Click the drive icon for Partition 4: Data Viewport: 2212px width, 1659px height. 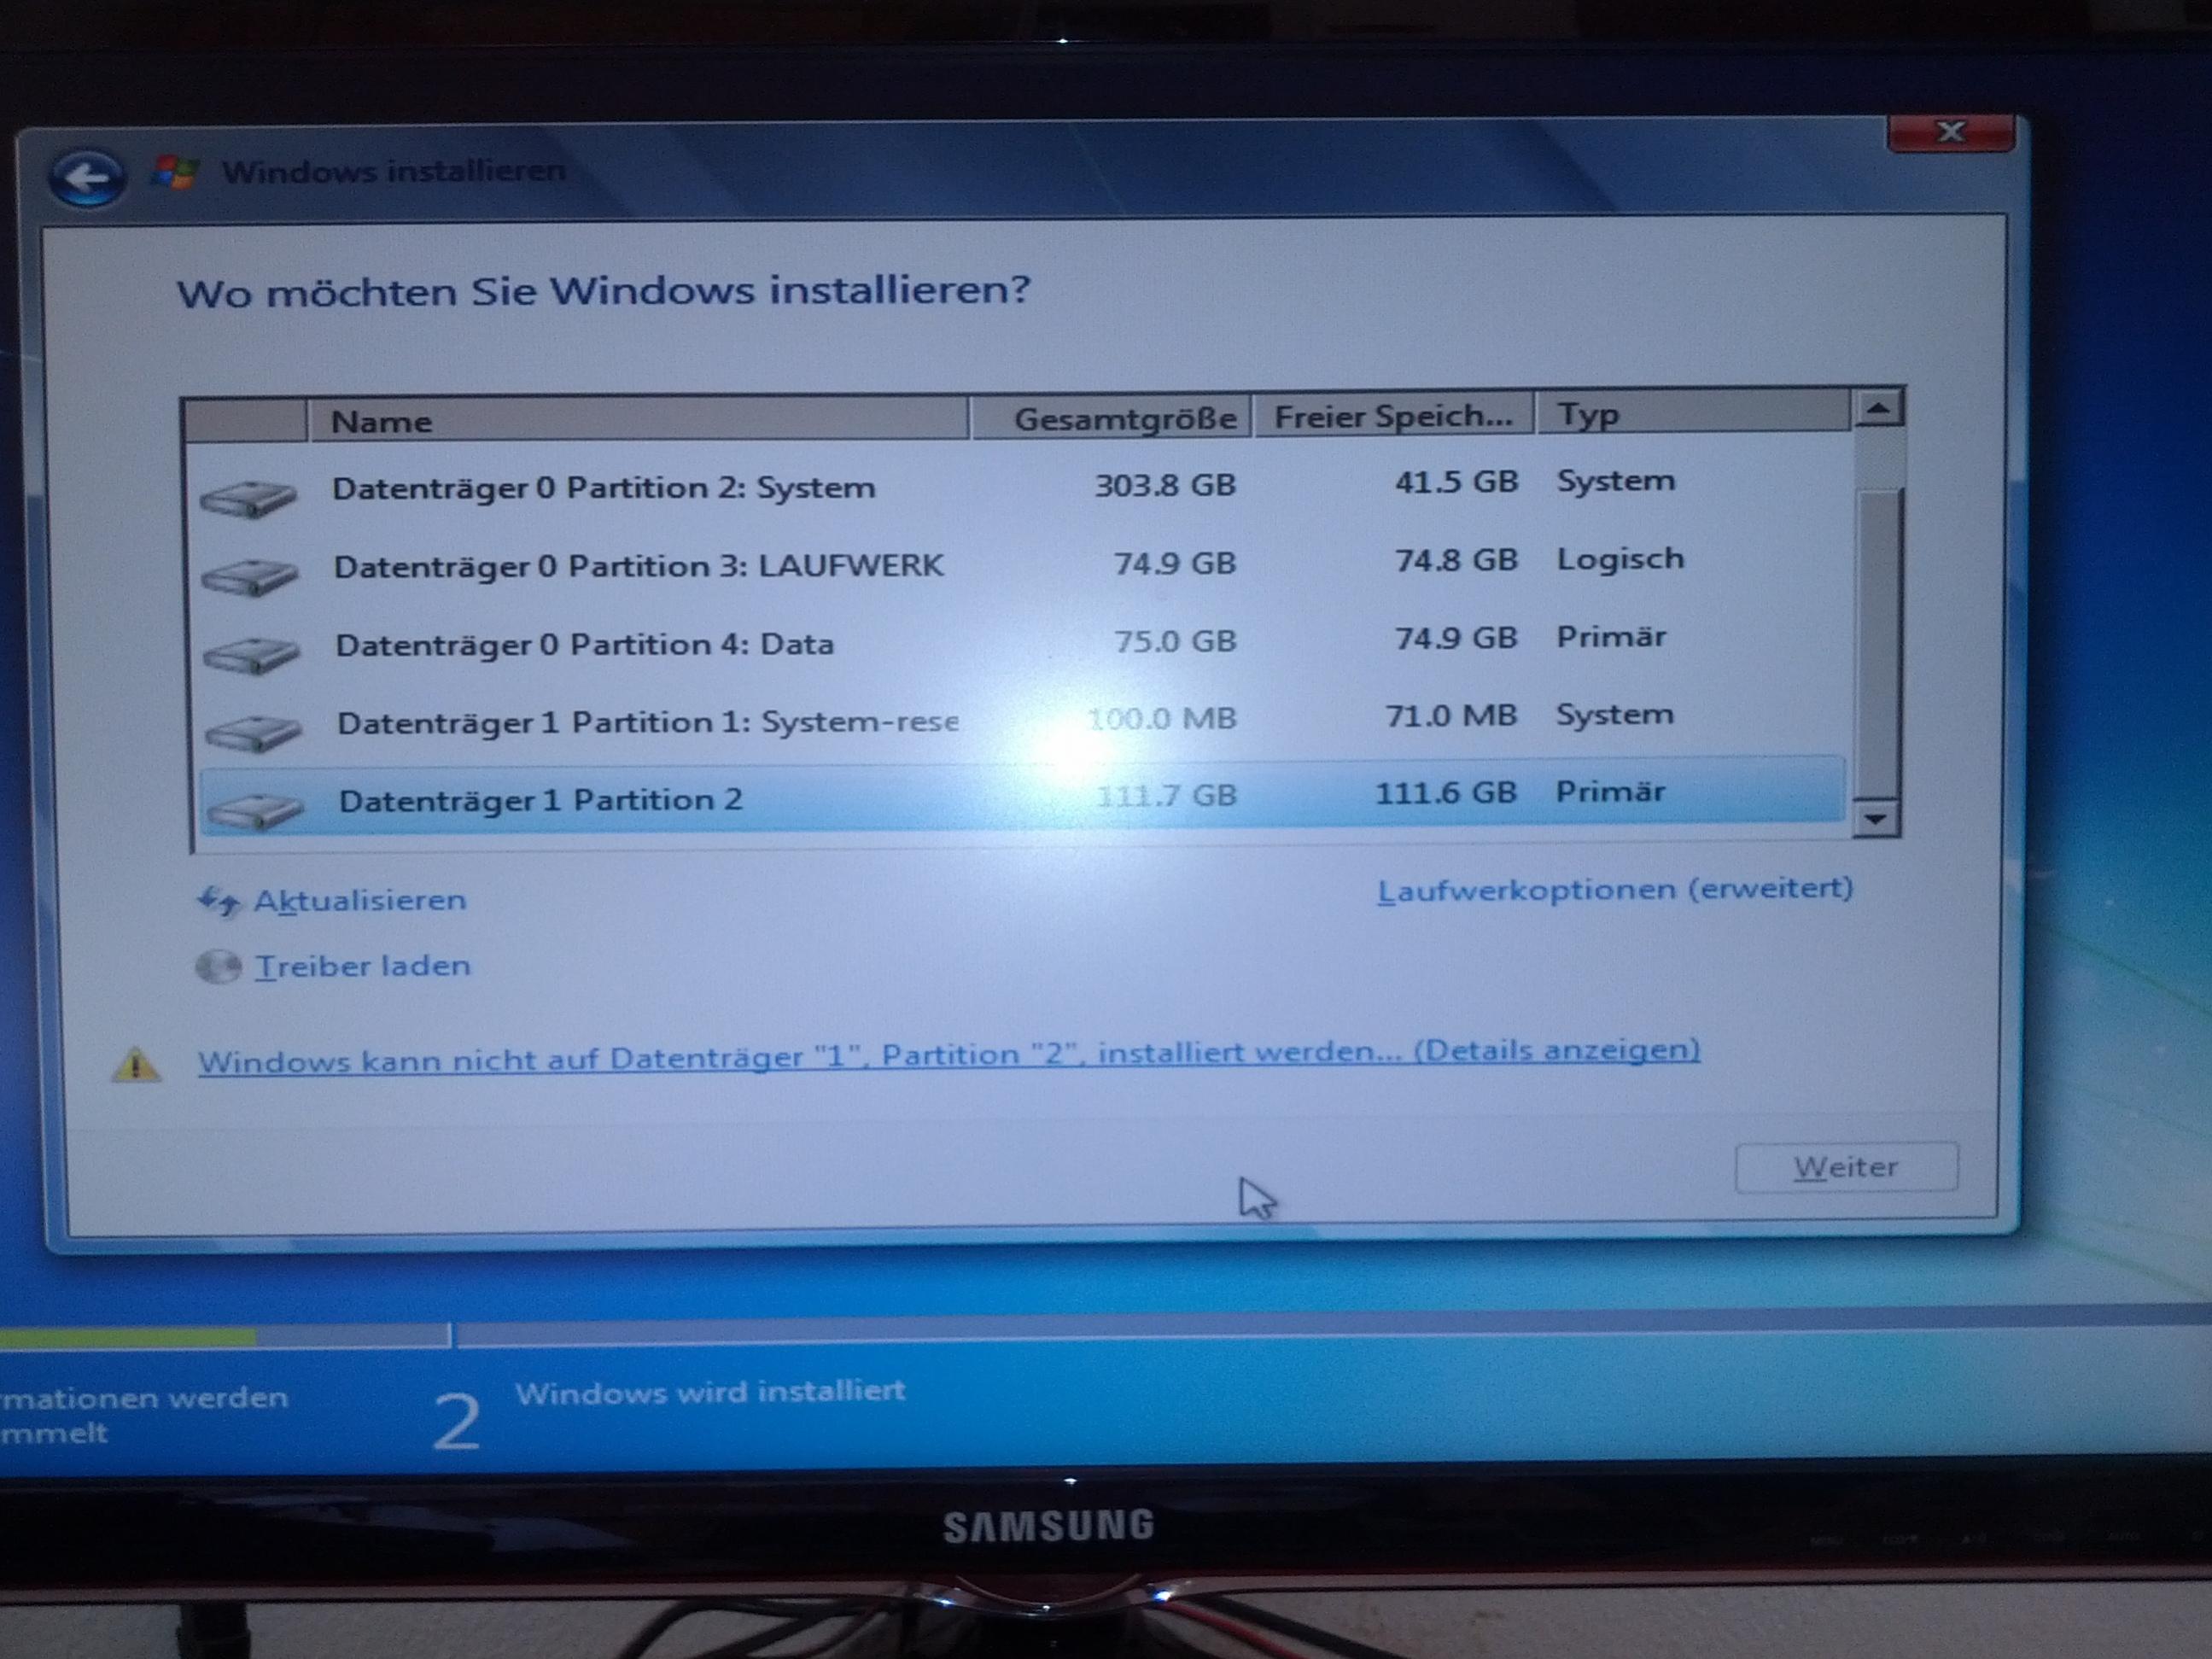click(x=251, y=654)
